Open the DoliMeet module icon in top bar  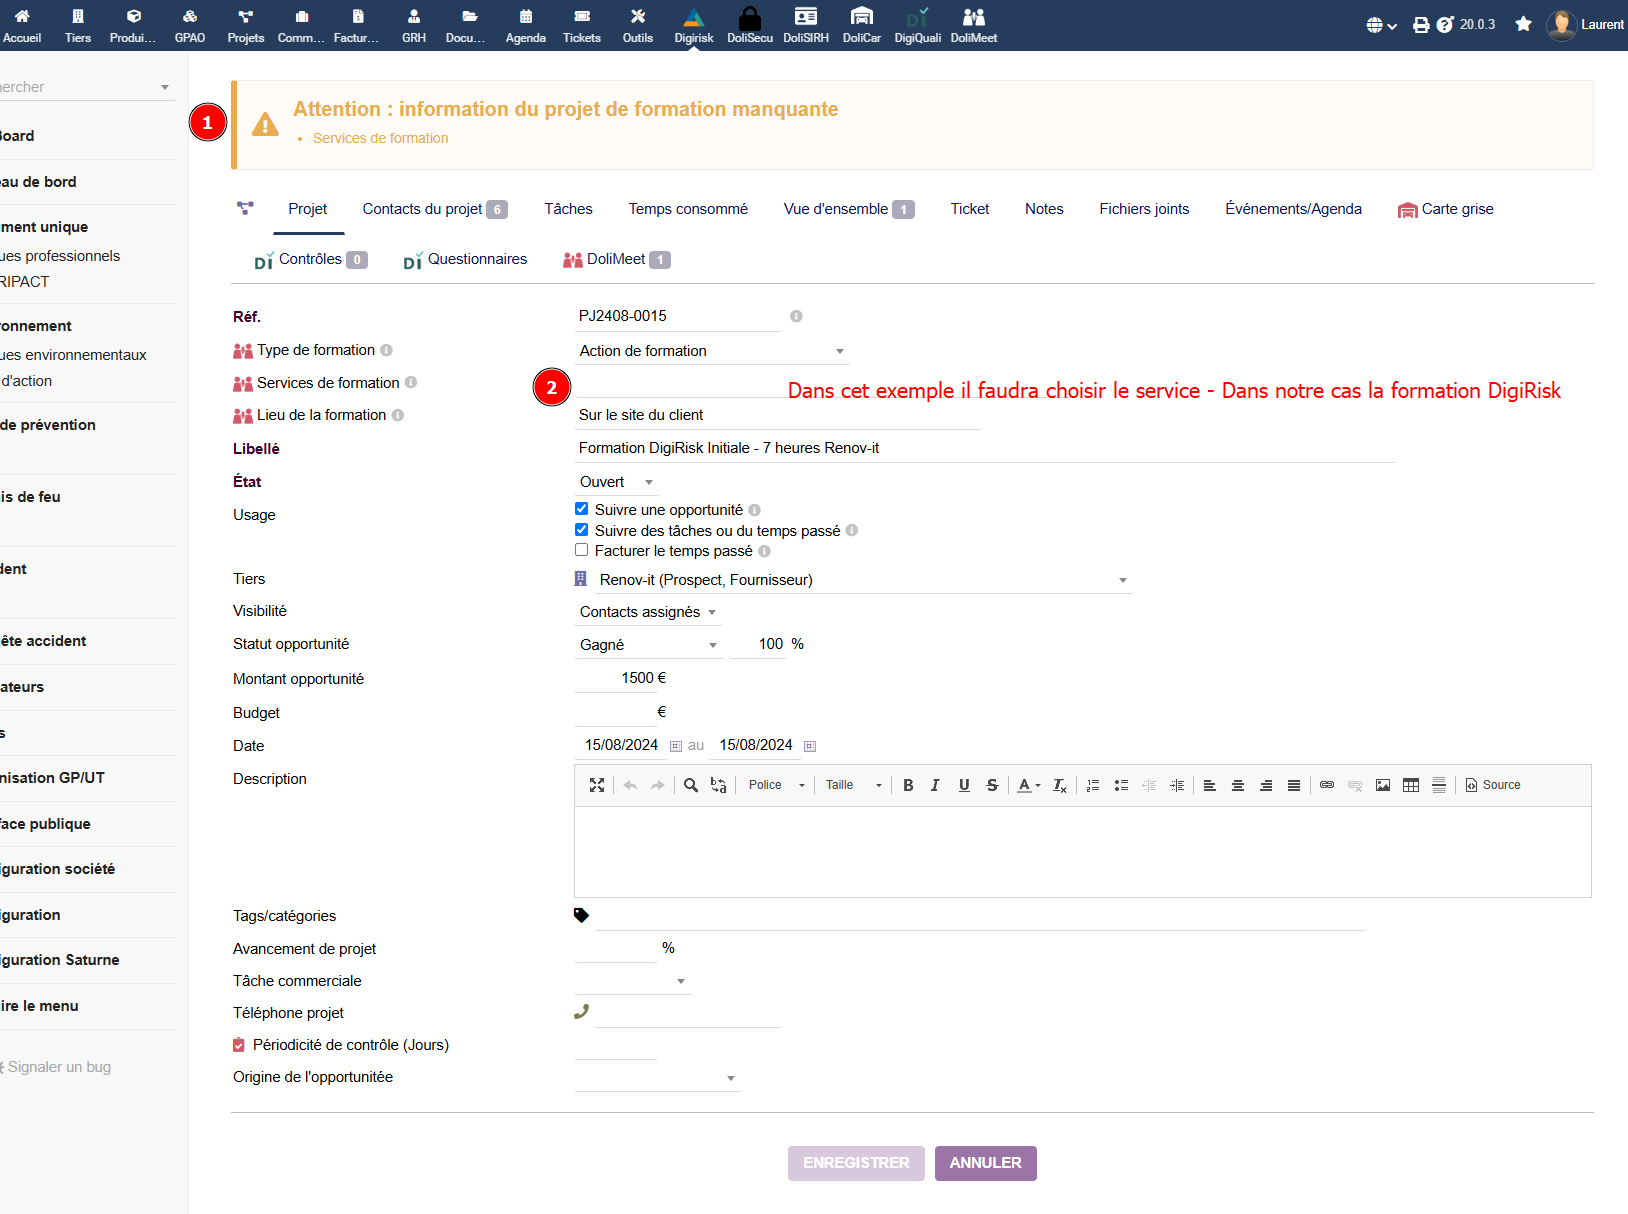(x=974, y=17)
